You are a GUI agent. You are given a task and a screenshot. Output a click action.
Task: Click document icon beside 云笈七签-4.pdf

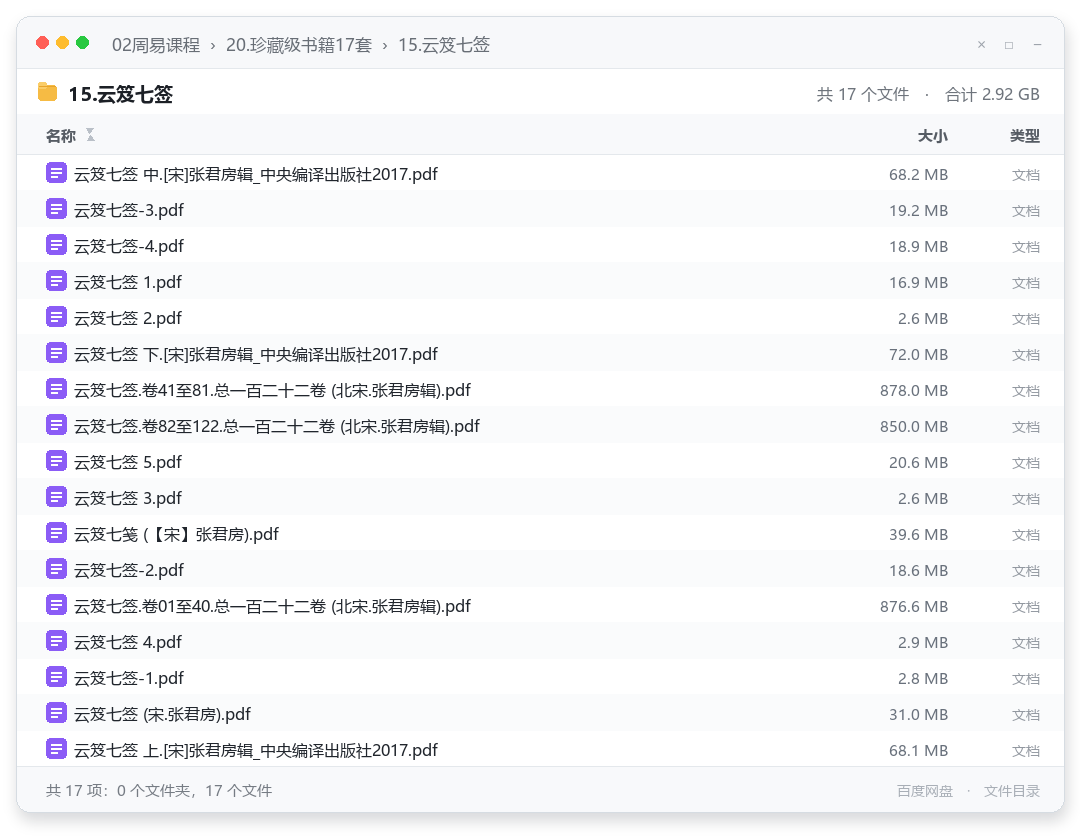coord(56,244)
